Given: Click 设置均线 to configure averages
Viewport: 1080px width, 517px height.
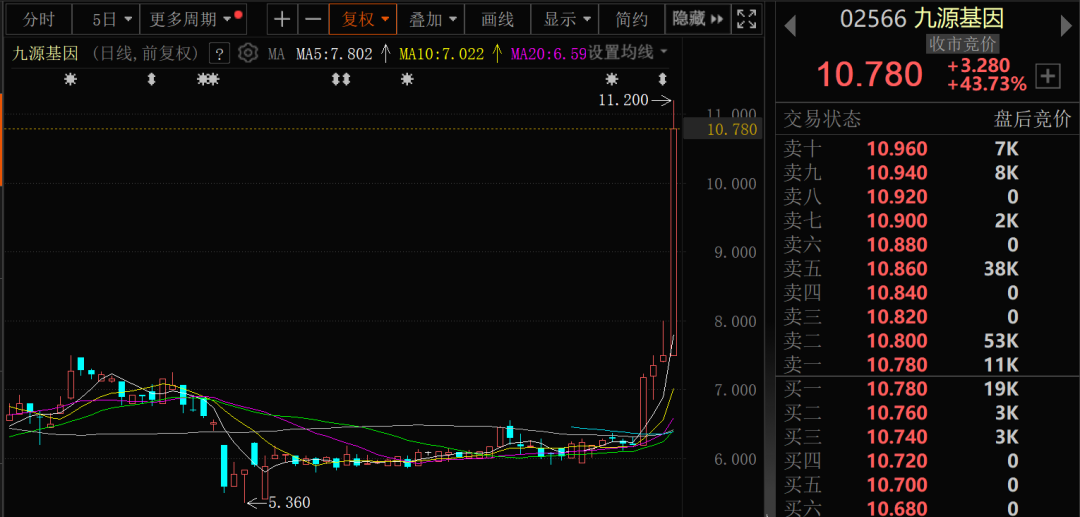Looking at the screenshot, I should coord(627,52).
